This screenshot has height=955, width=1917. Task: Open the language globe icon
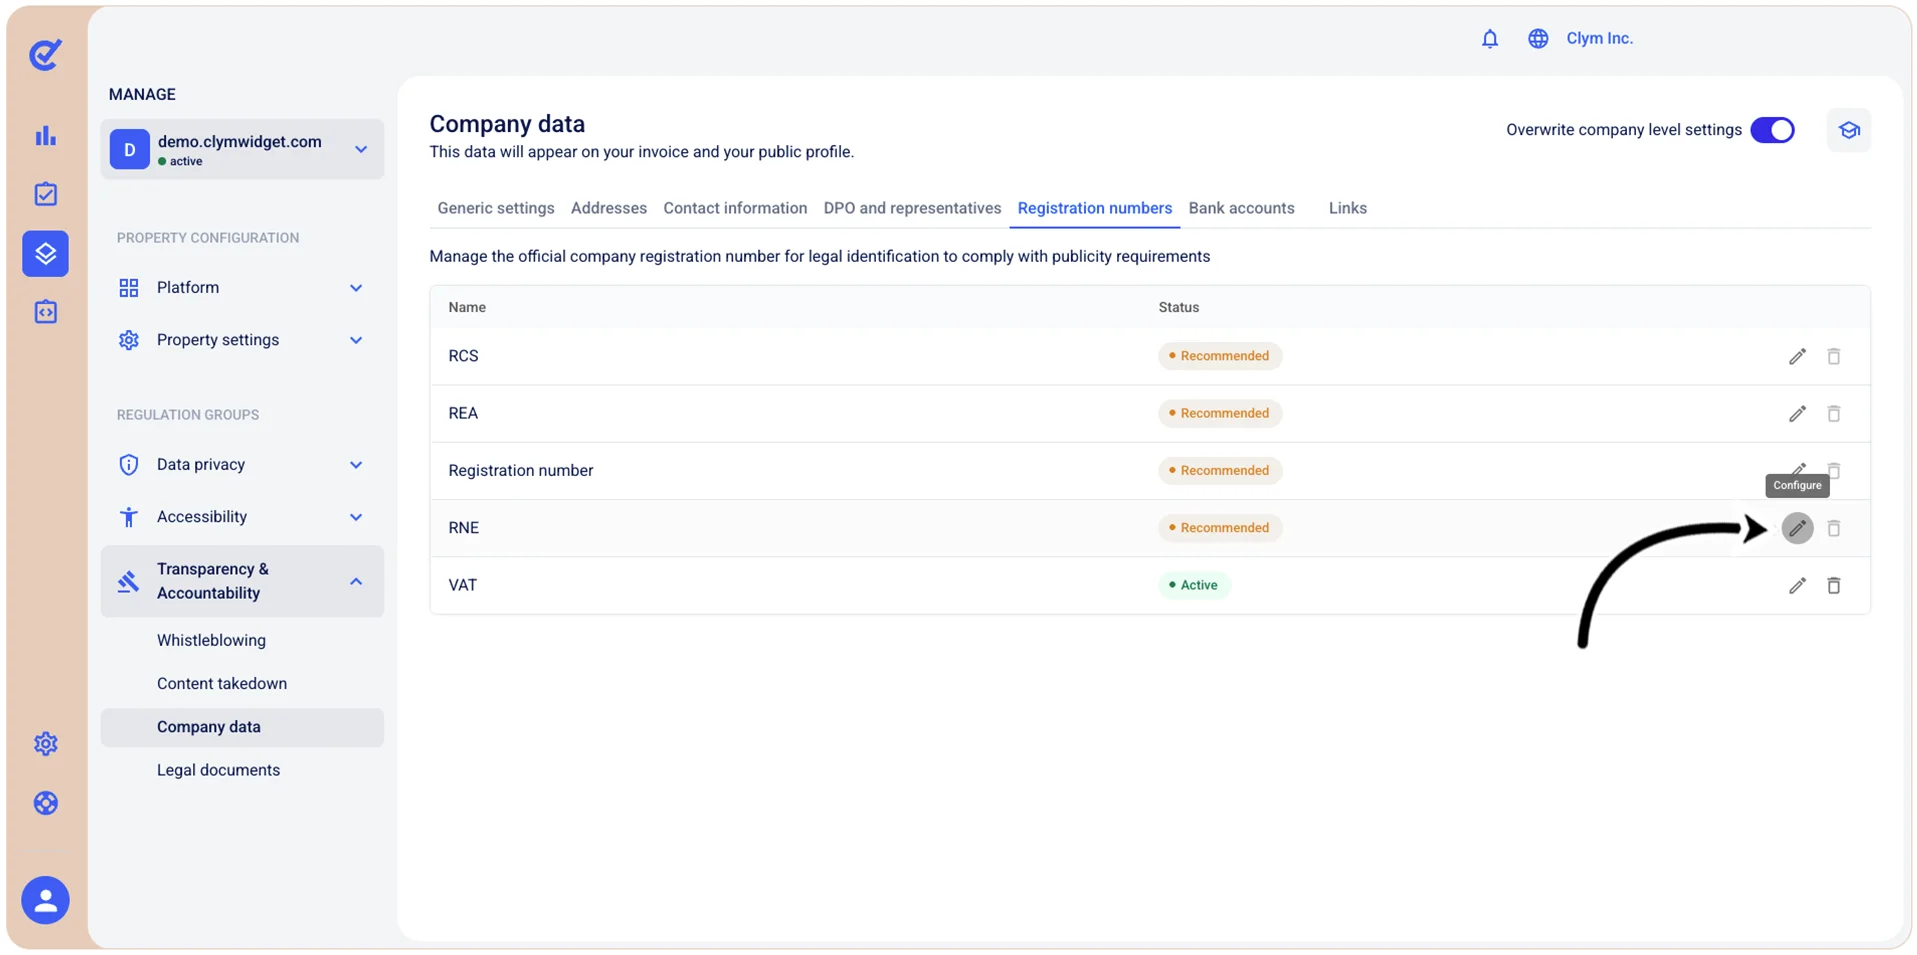coord(1537,38)
